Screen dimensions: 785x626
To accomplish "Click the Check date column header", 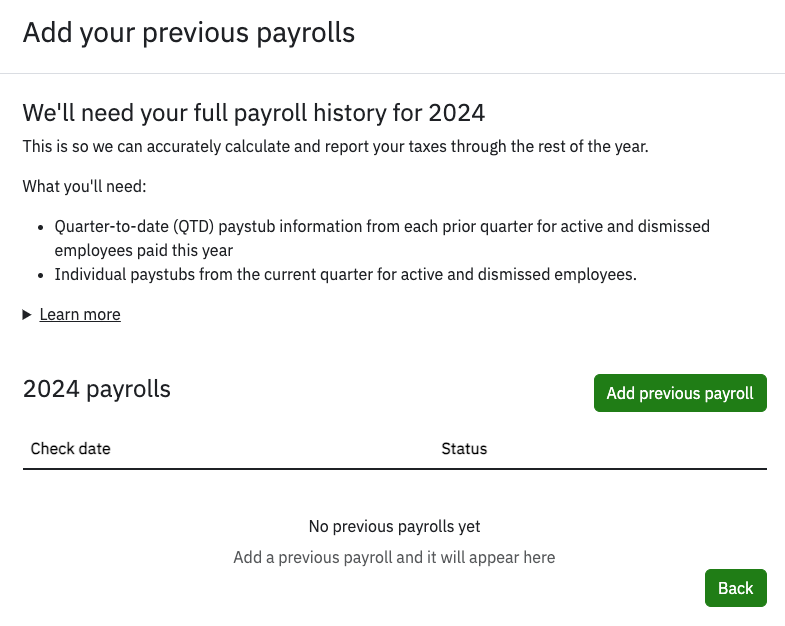I will (x=71, y=448).
